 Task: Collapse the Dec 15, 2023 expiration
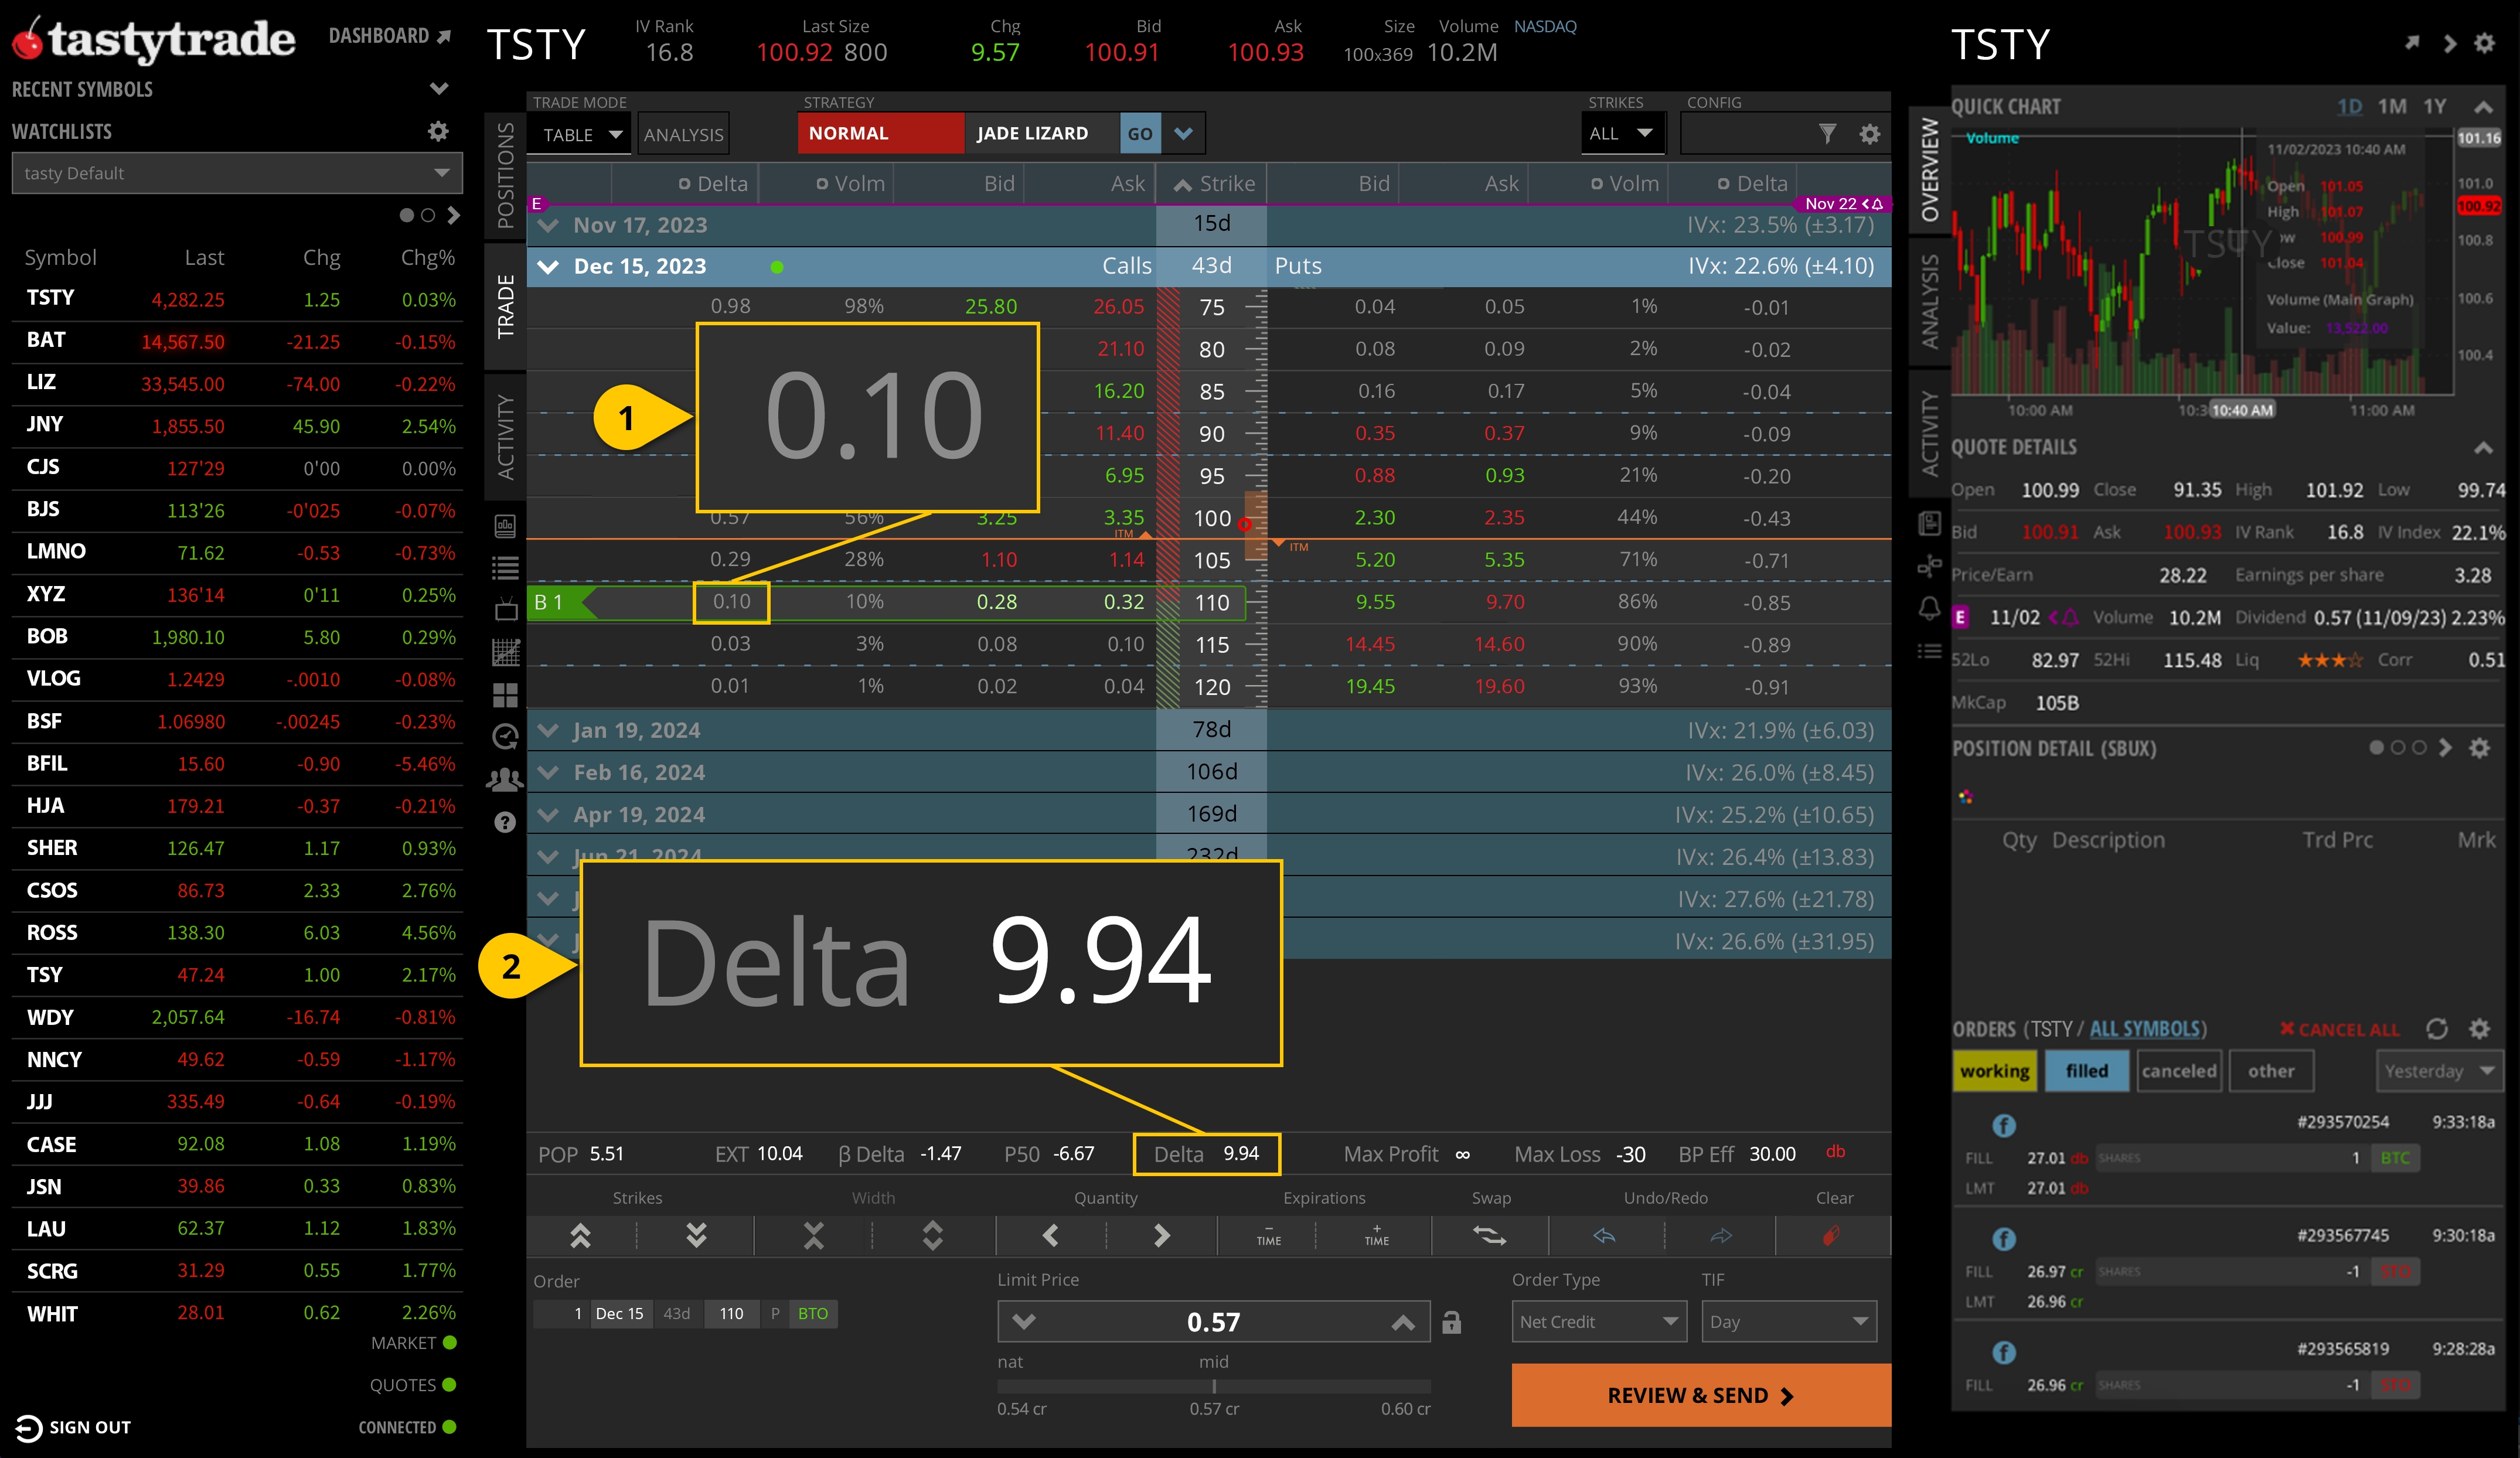548,266
